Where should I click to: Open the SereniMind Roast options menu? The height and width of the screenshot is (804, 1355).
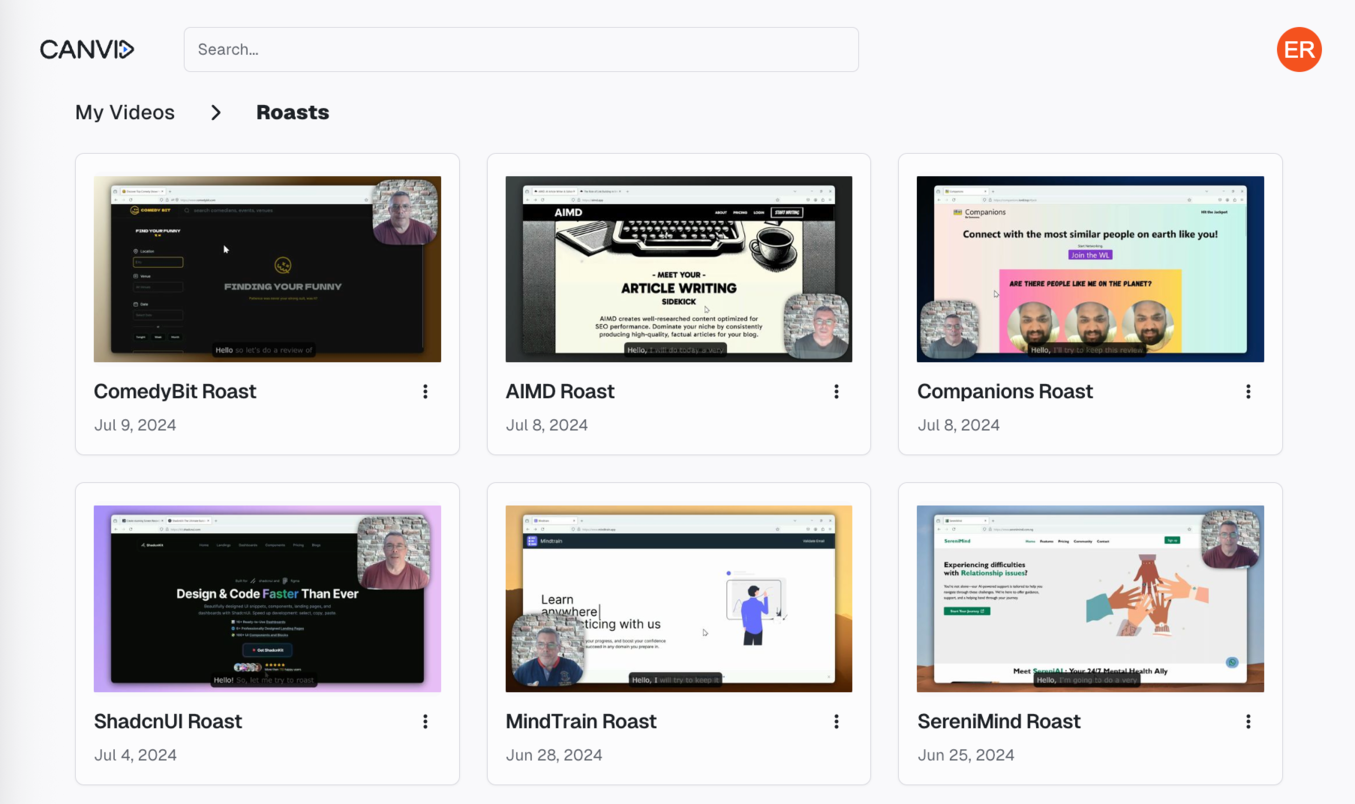tap(1248, 722)
